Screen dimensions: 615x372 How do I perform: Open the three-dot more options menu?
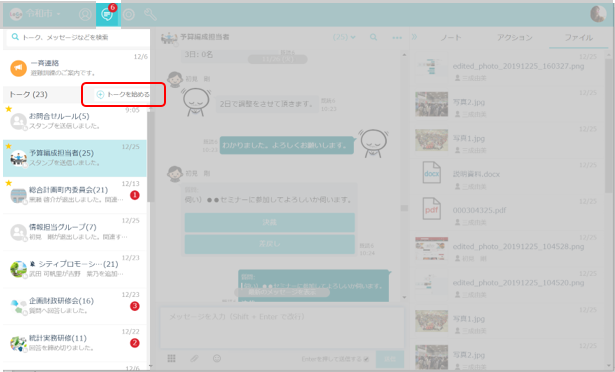click(397, 38)
